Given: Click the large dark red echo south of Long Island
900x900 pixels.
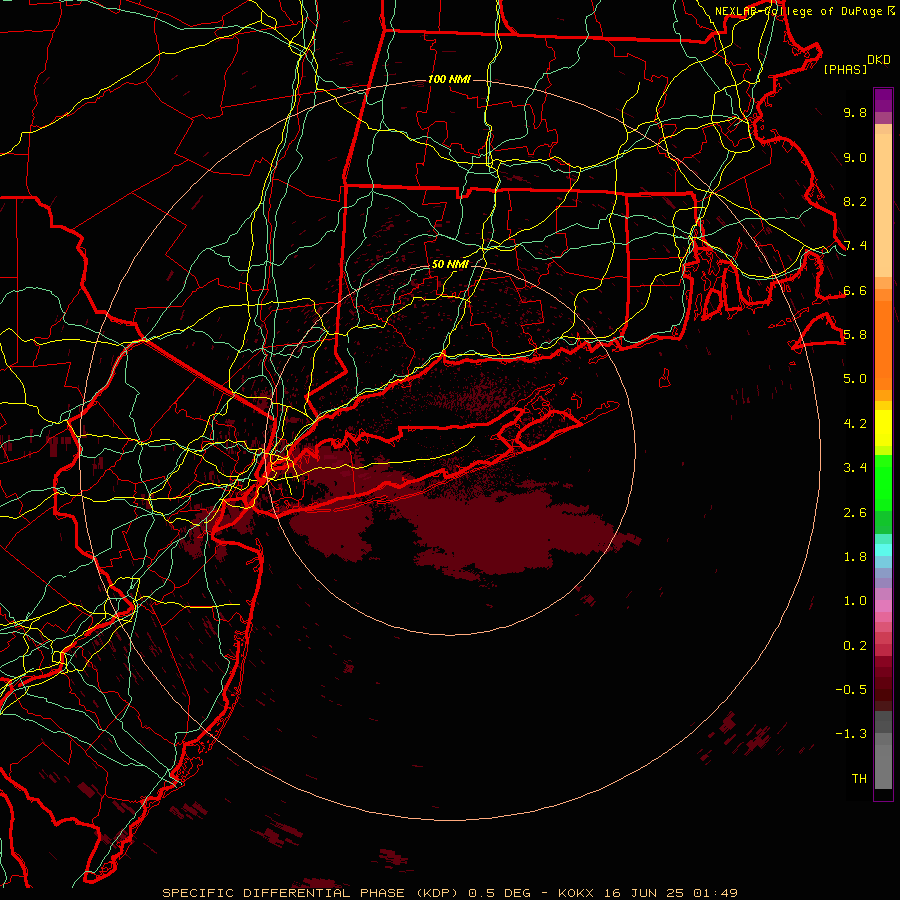Looking at the screenshot, I should click(x=505, y=531).
